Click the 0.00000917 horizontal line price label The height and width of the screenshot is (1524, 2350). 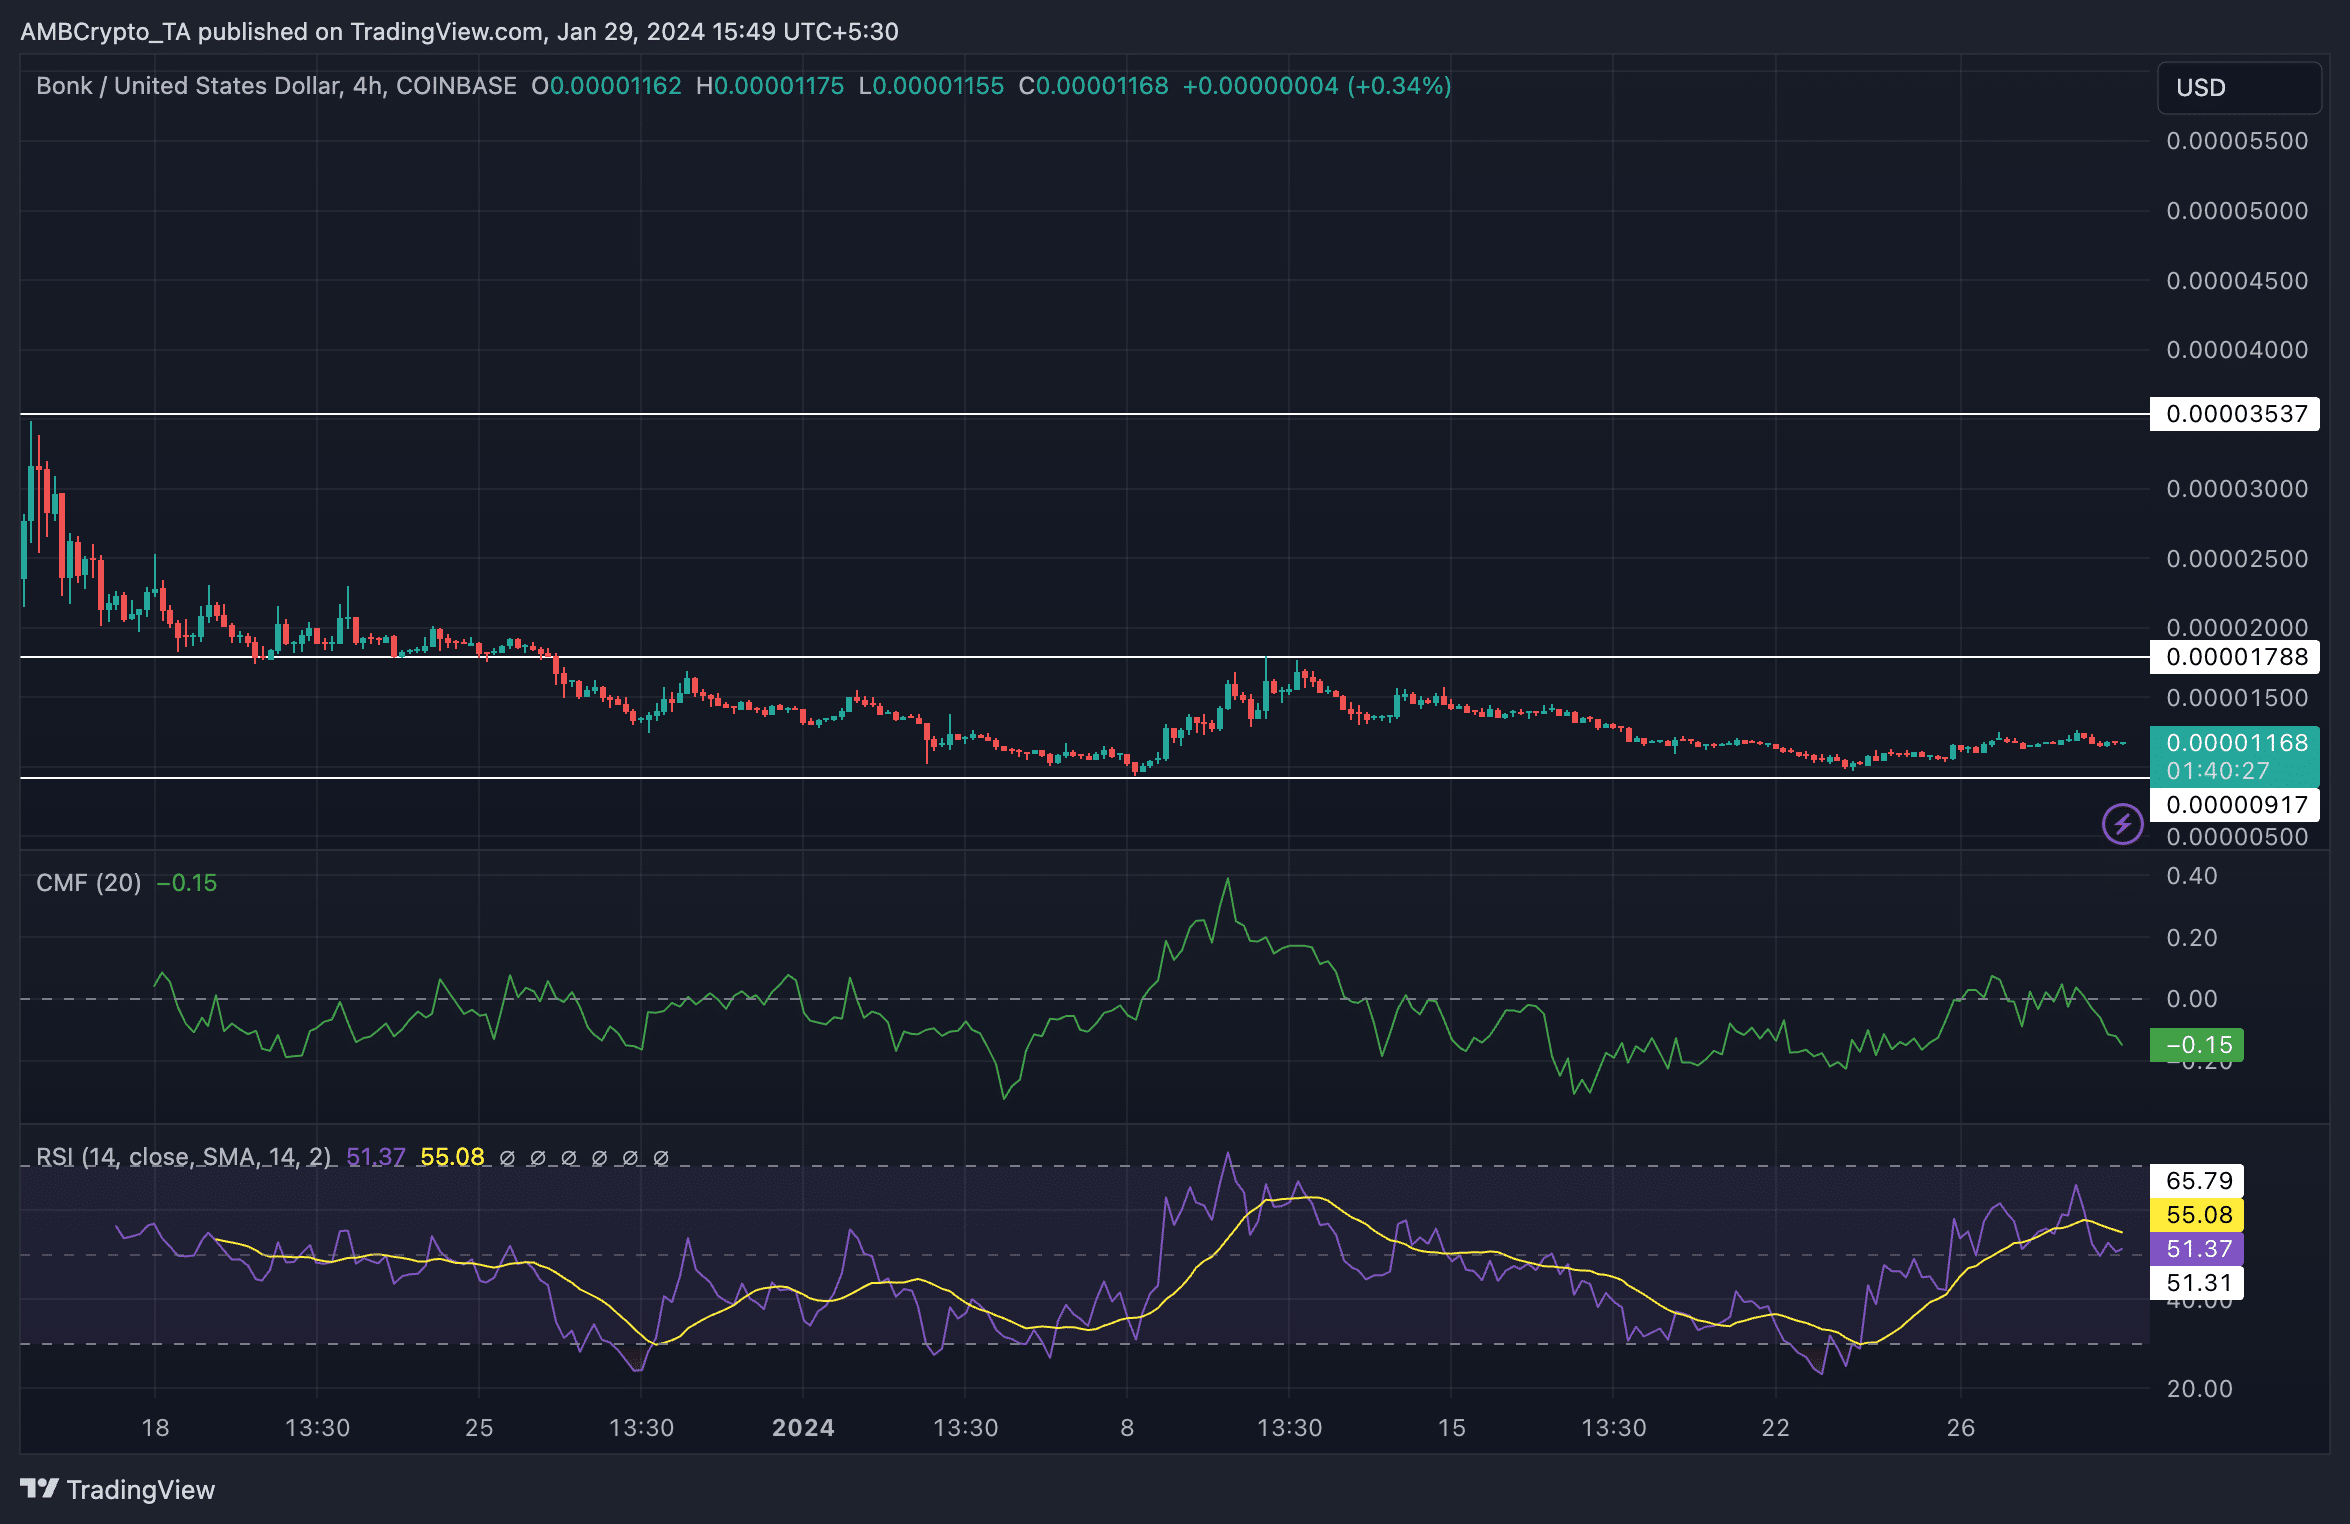(2235, 805)
